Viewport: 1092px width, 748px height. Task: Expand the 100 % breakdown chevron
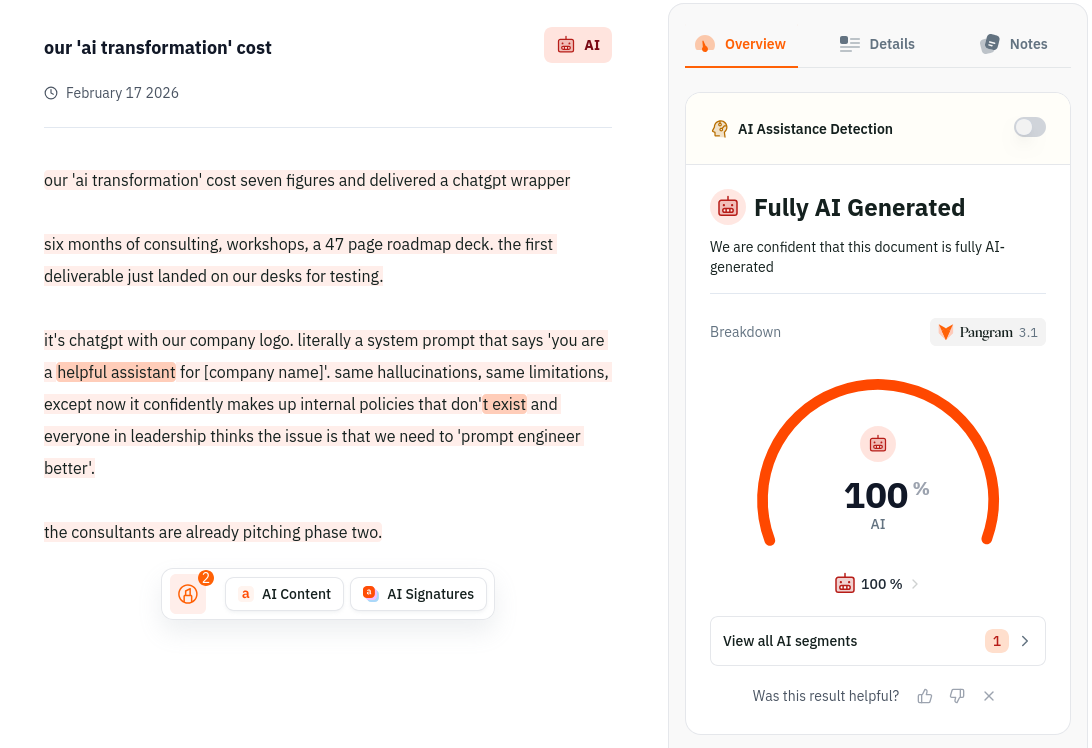point(915,584)
